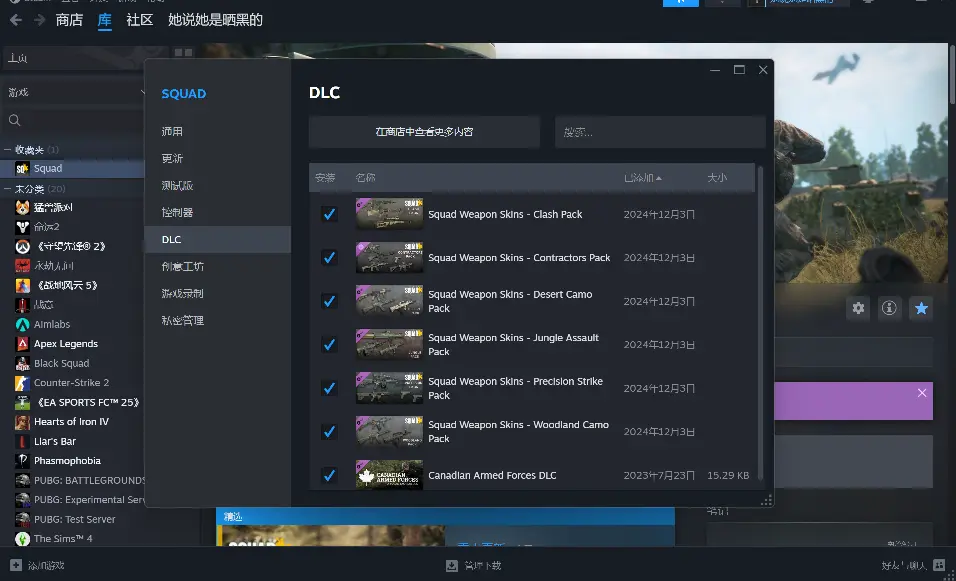The width and height of the screenshot is (956, 581).
Task: Click the main library page scrollbar
Action: tap(952, 76)
